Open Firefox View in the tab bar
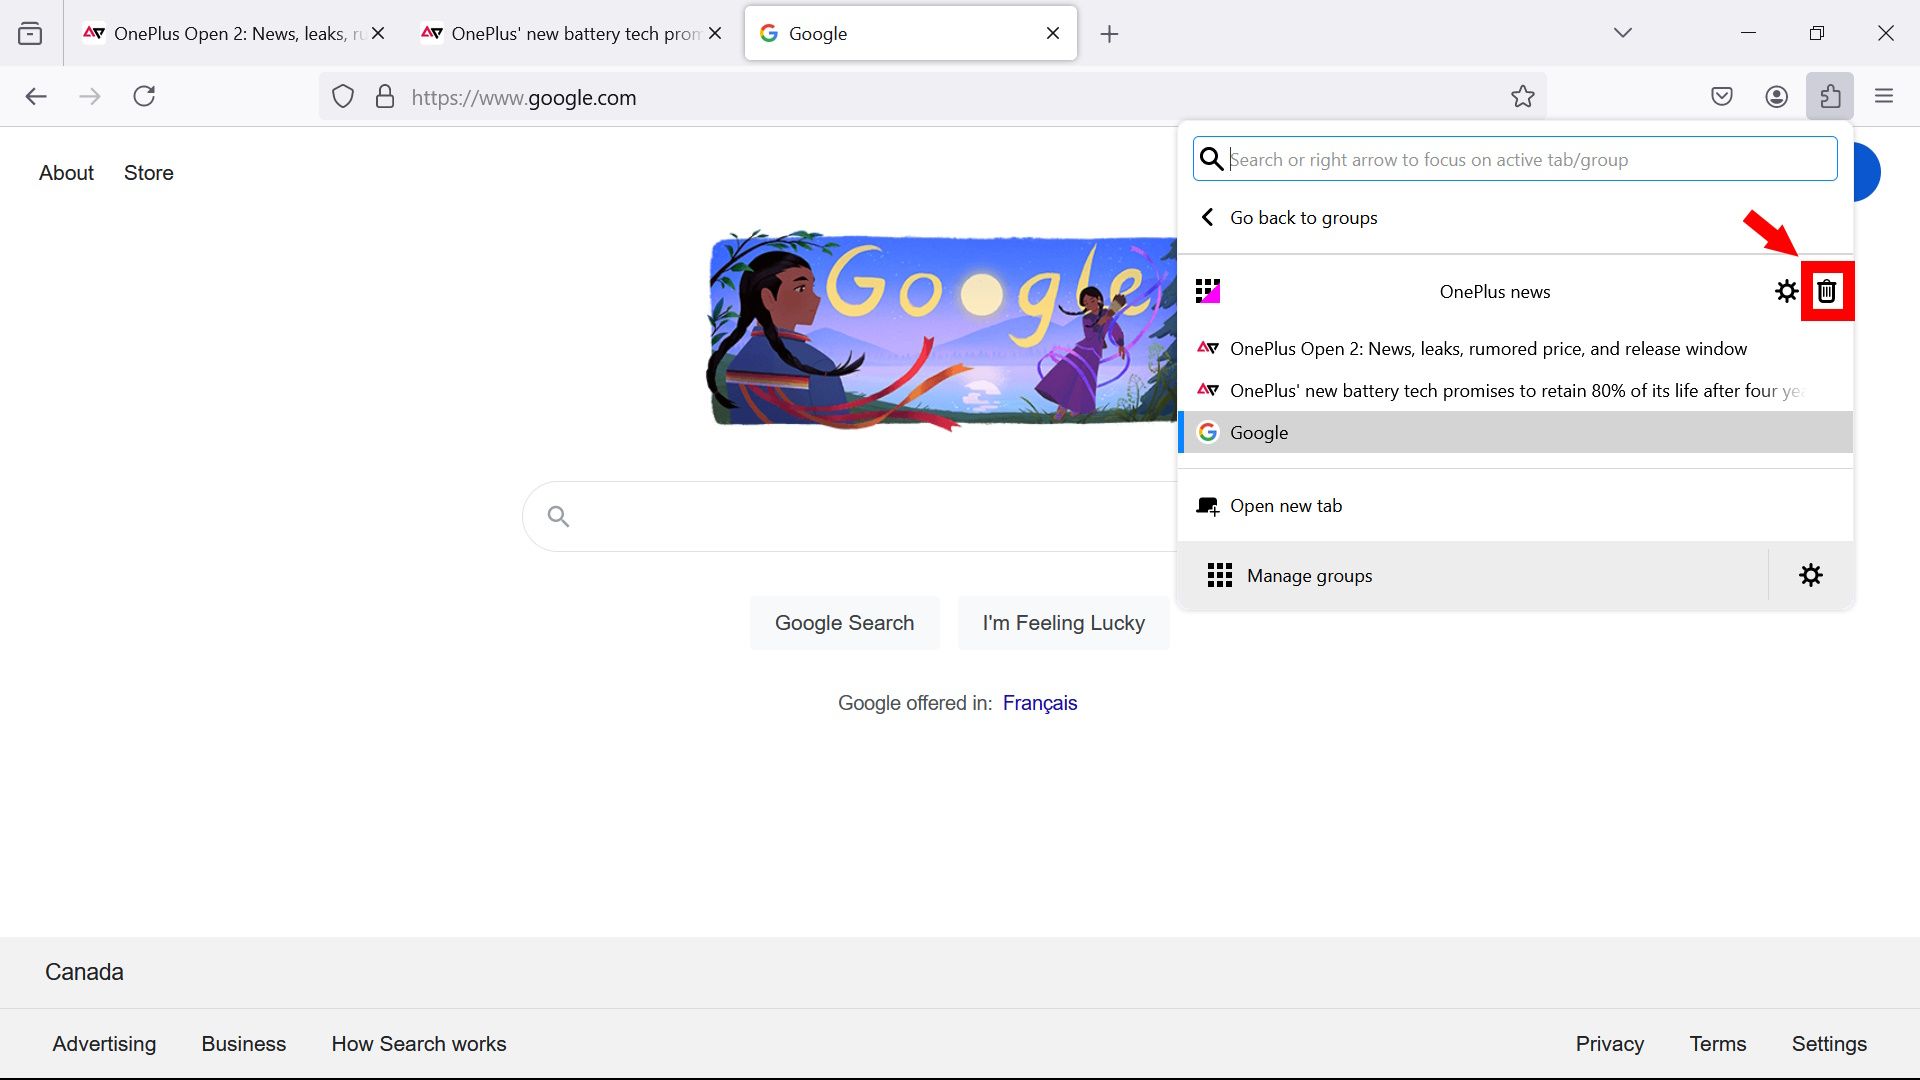 point(30,32)
